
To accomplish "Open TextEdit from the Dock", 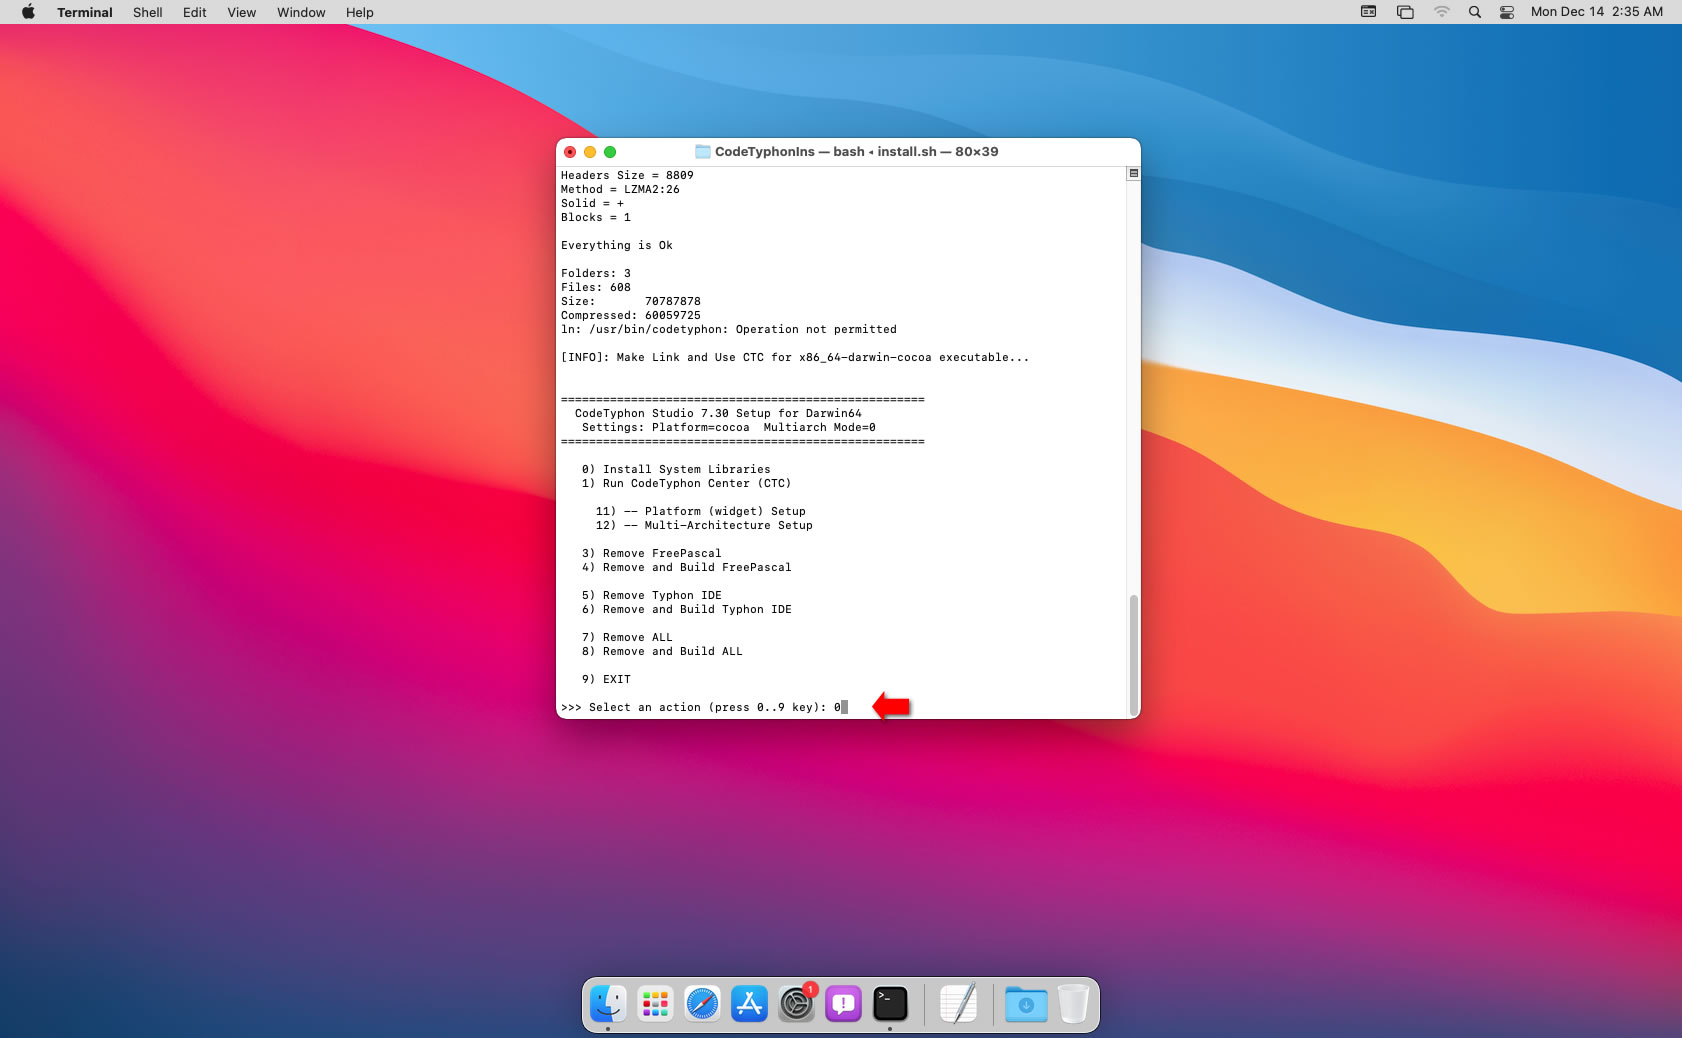I will [958, 1003].
